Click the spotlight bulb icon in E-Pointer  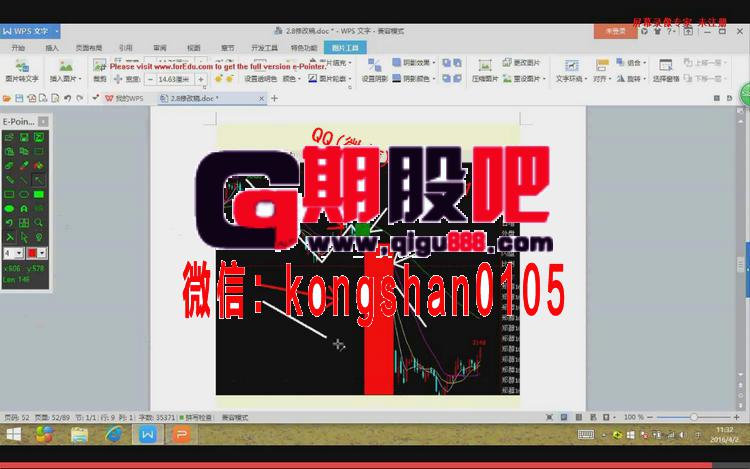[x=39, y=237]
